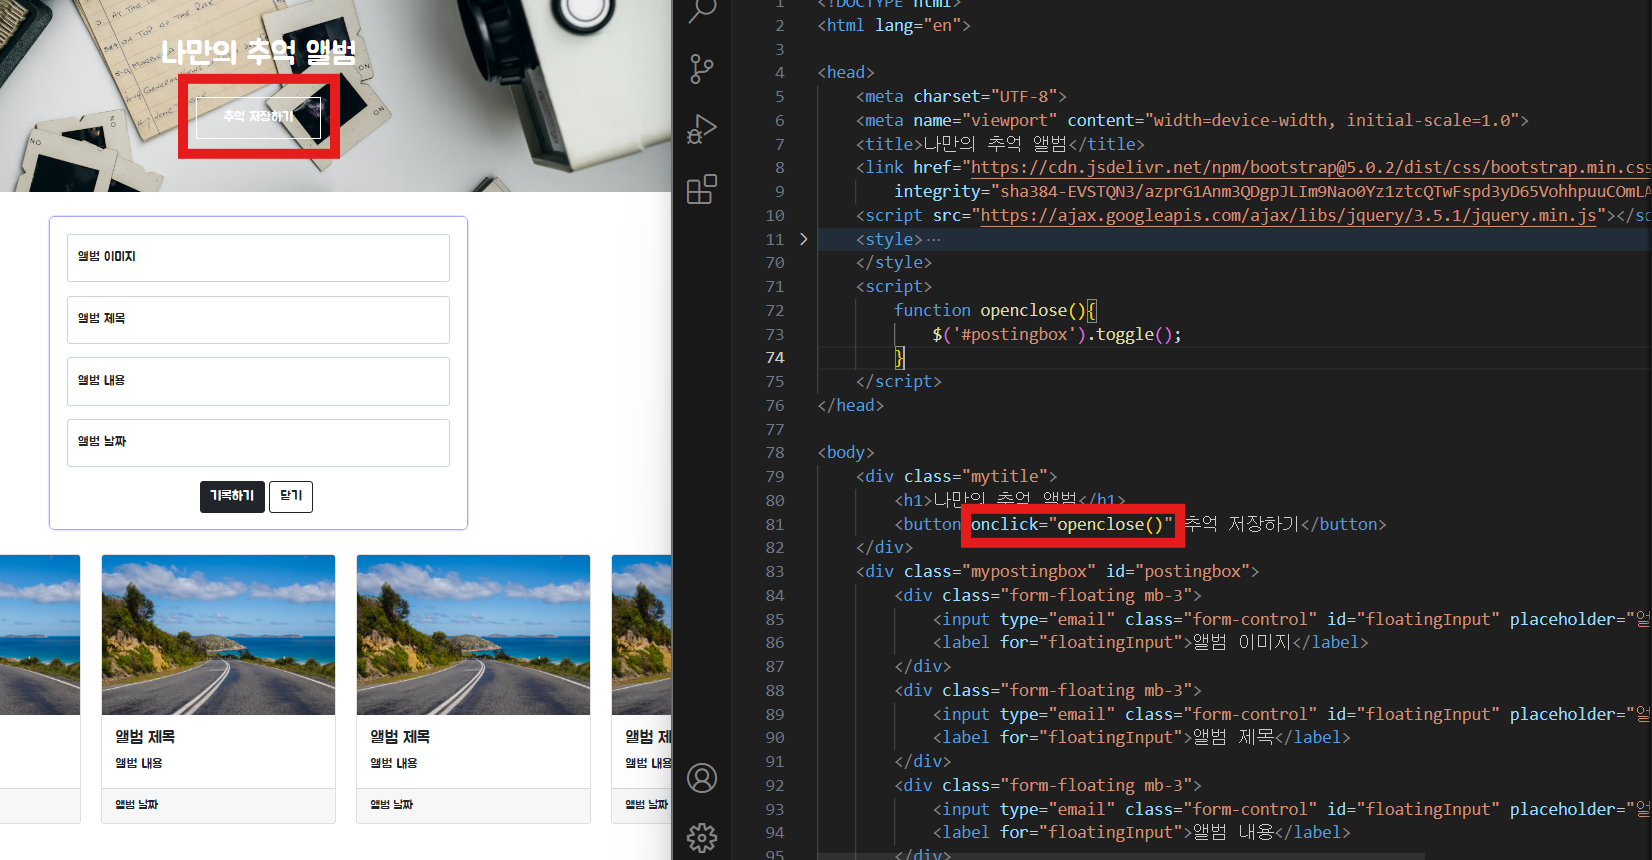This screenshot has height=860, width=1652.
Task: Open the Search view in activity bar
Action: point(702,10)
